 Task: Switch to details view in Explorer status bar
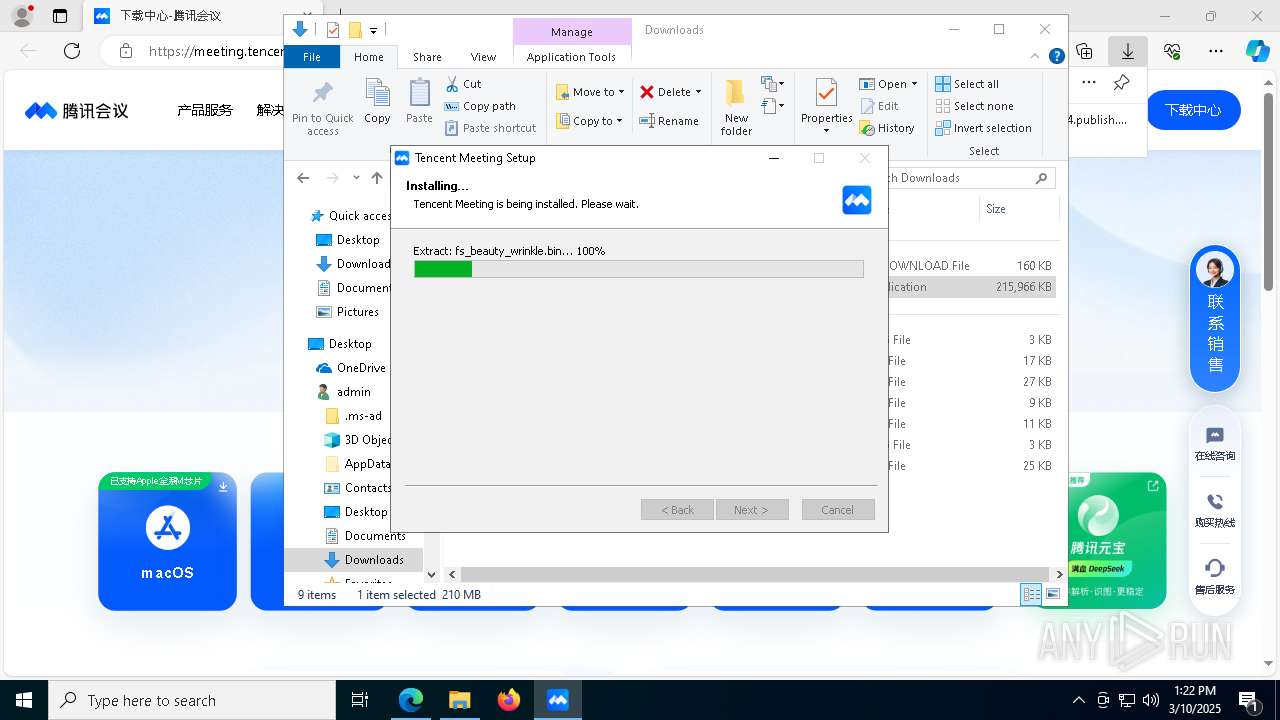[x=1030, y=595]
